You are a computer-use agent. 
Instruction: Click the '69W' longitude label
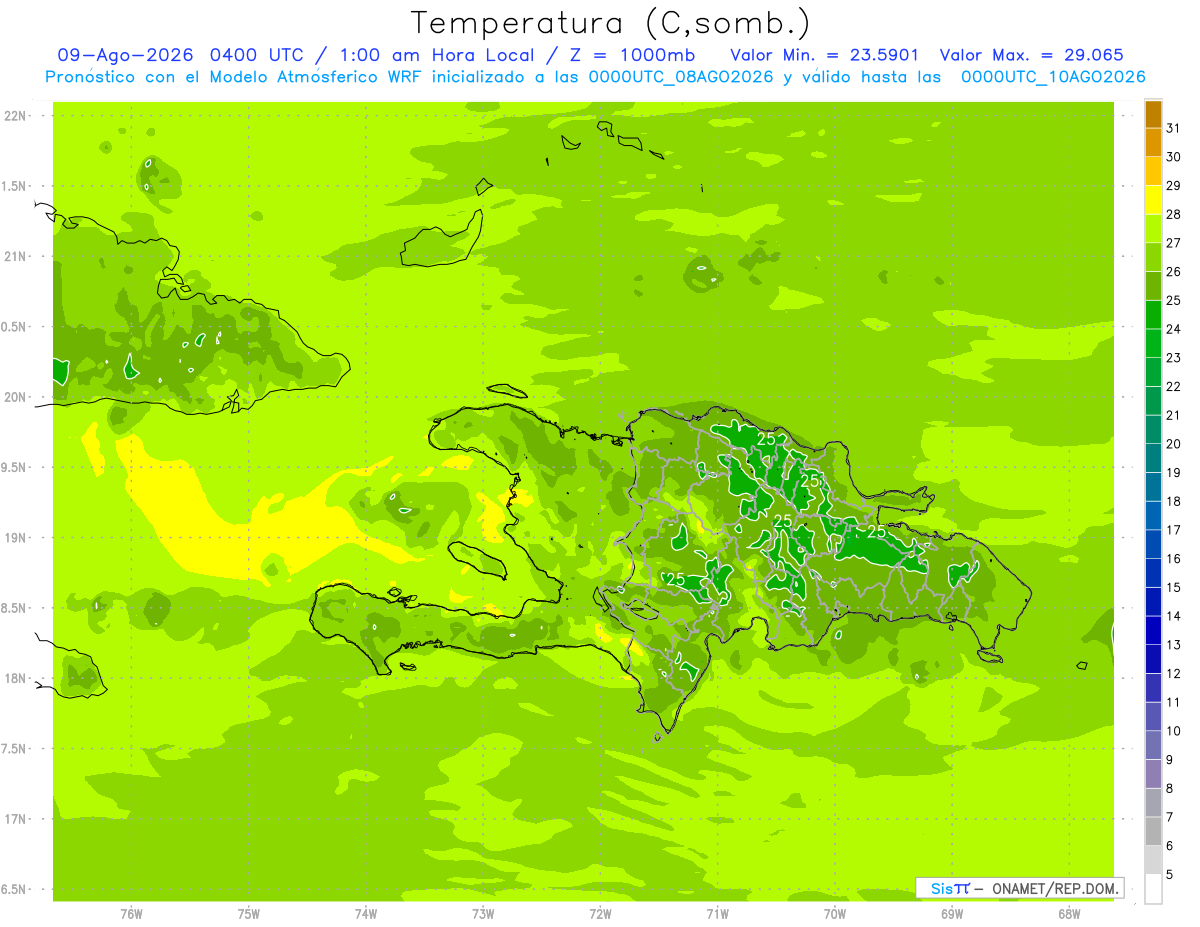pos(952,913)
